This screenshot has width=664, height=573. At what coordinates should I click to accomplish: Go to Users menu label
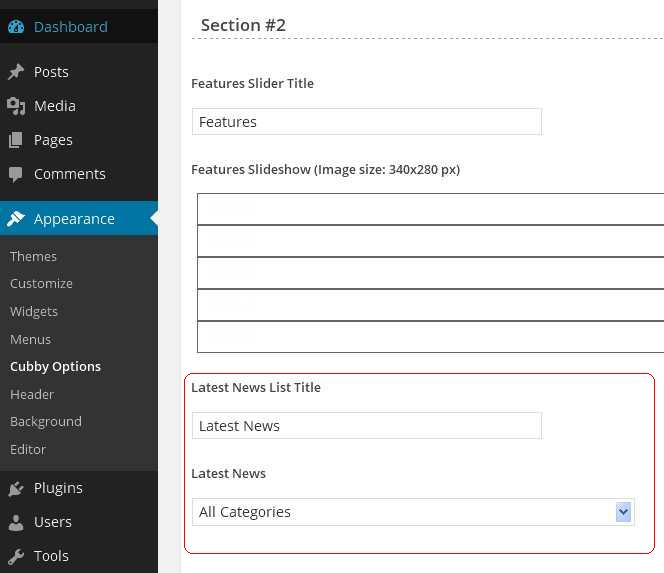53,522
